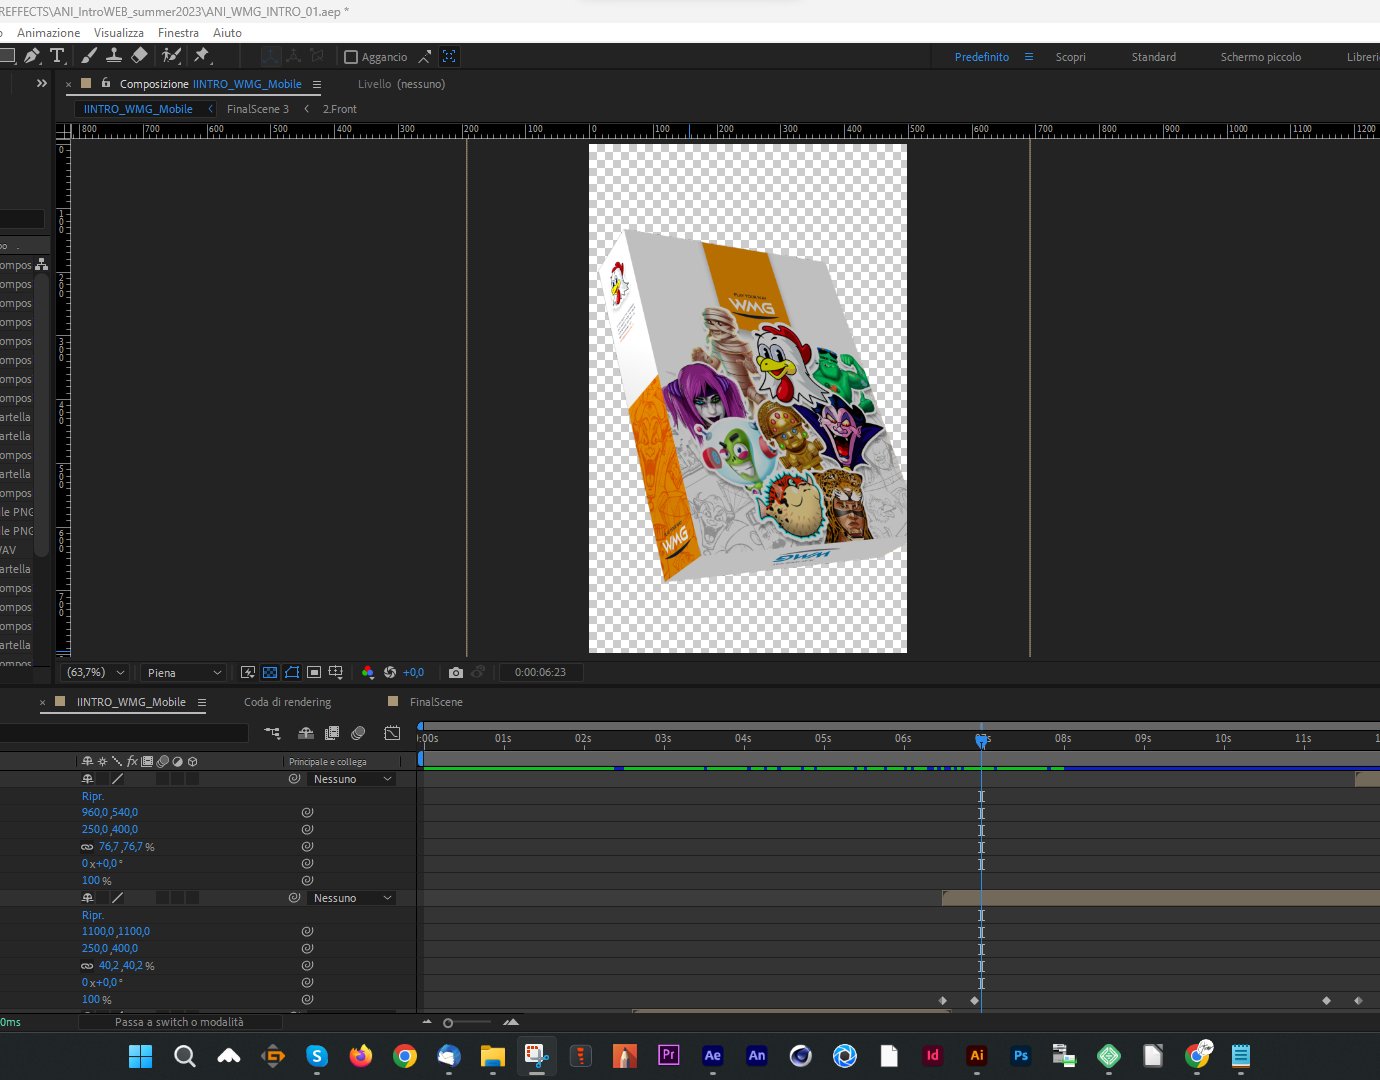
Task: Open the FinalScene timeline tab
Action: (436, 702)
